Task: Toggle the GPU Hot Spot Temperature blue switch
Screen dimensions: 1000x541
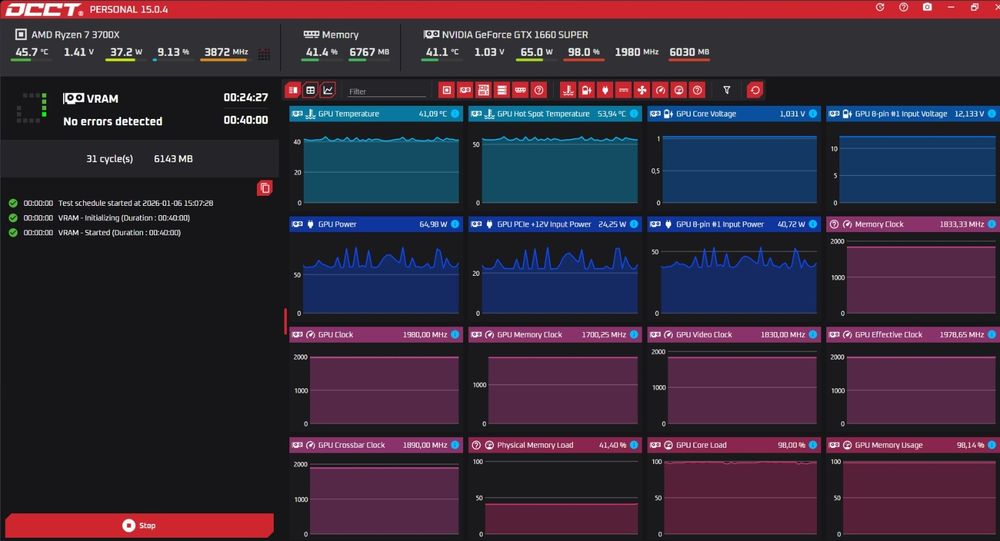Action: click(x=634, y=114)
